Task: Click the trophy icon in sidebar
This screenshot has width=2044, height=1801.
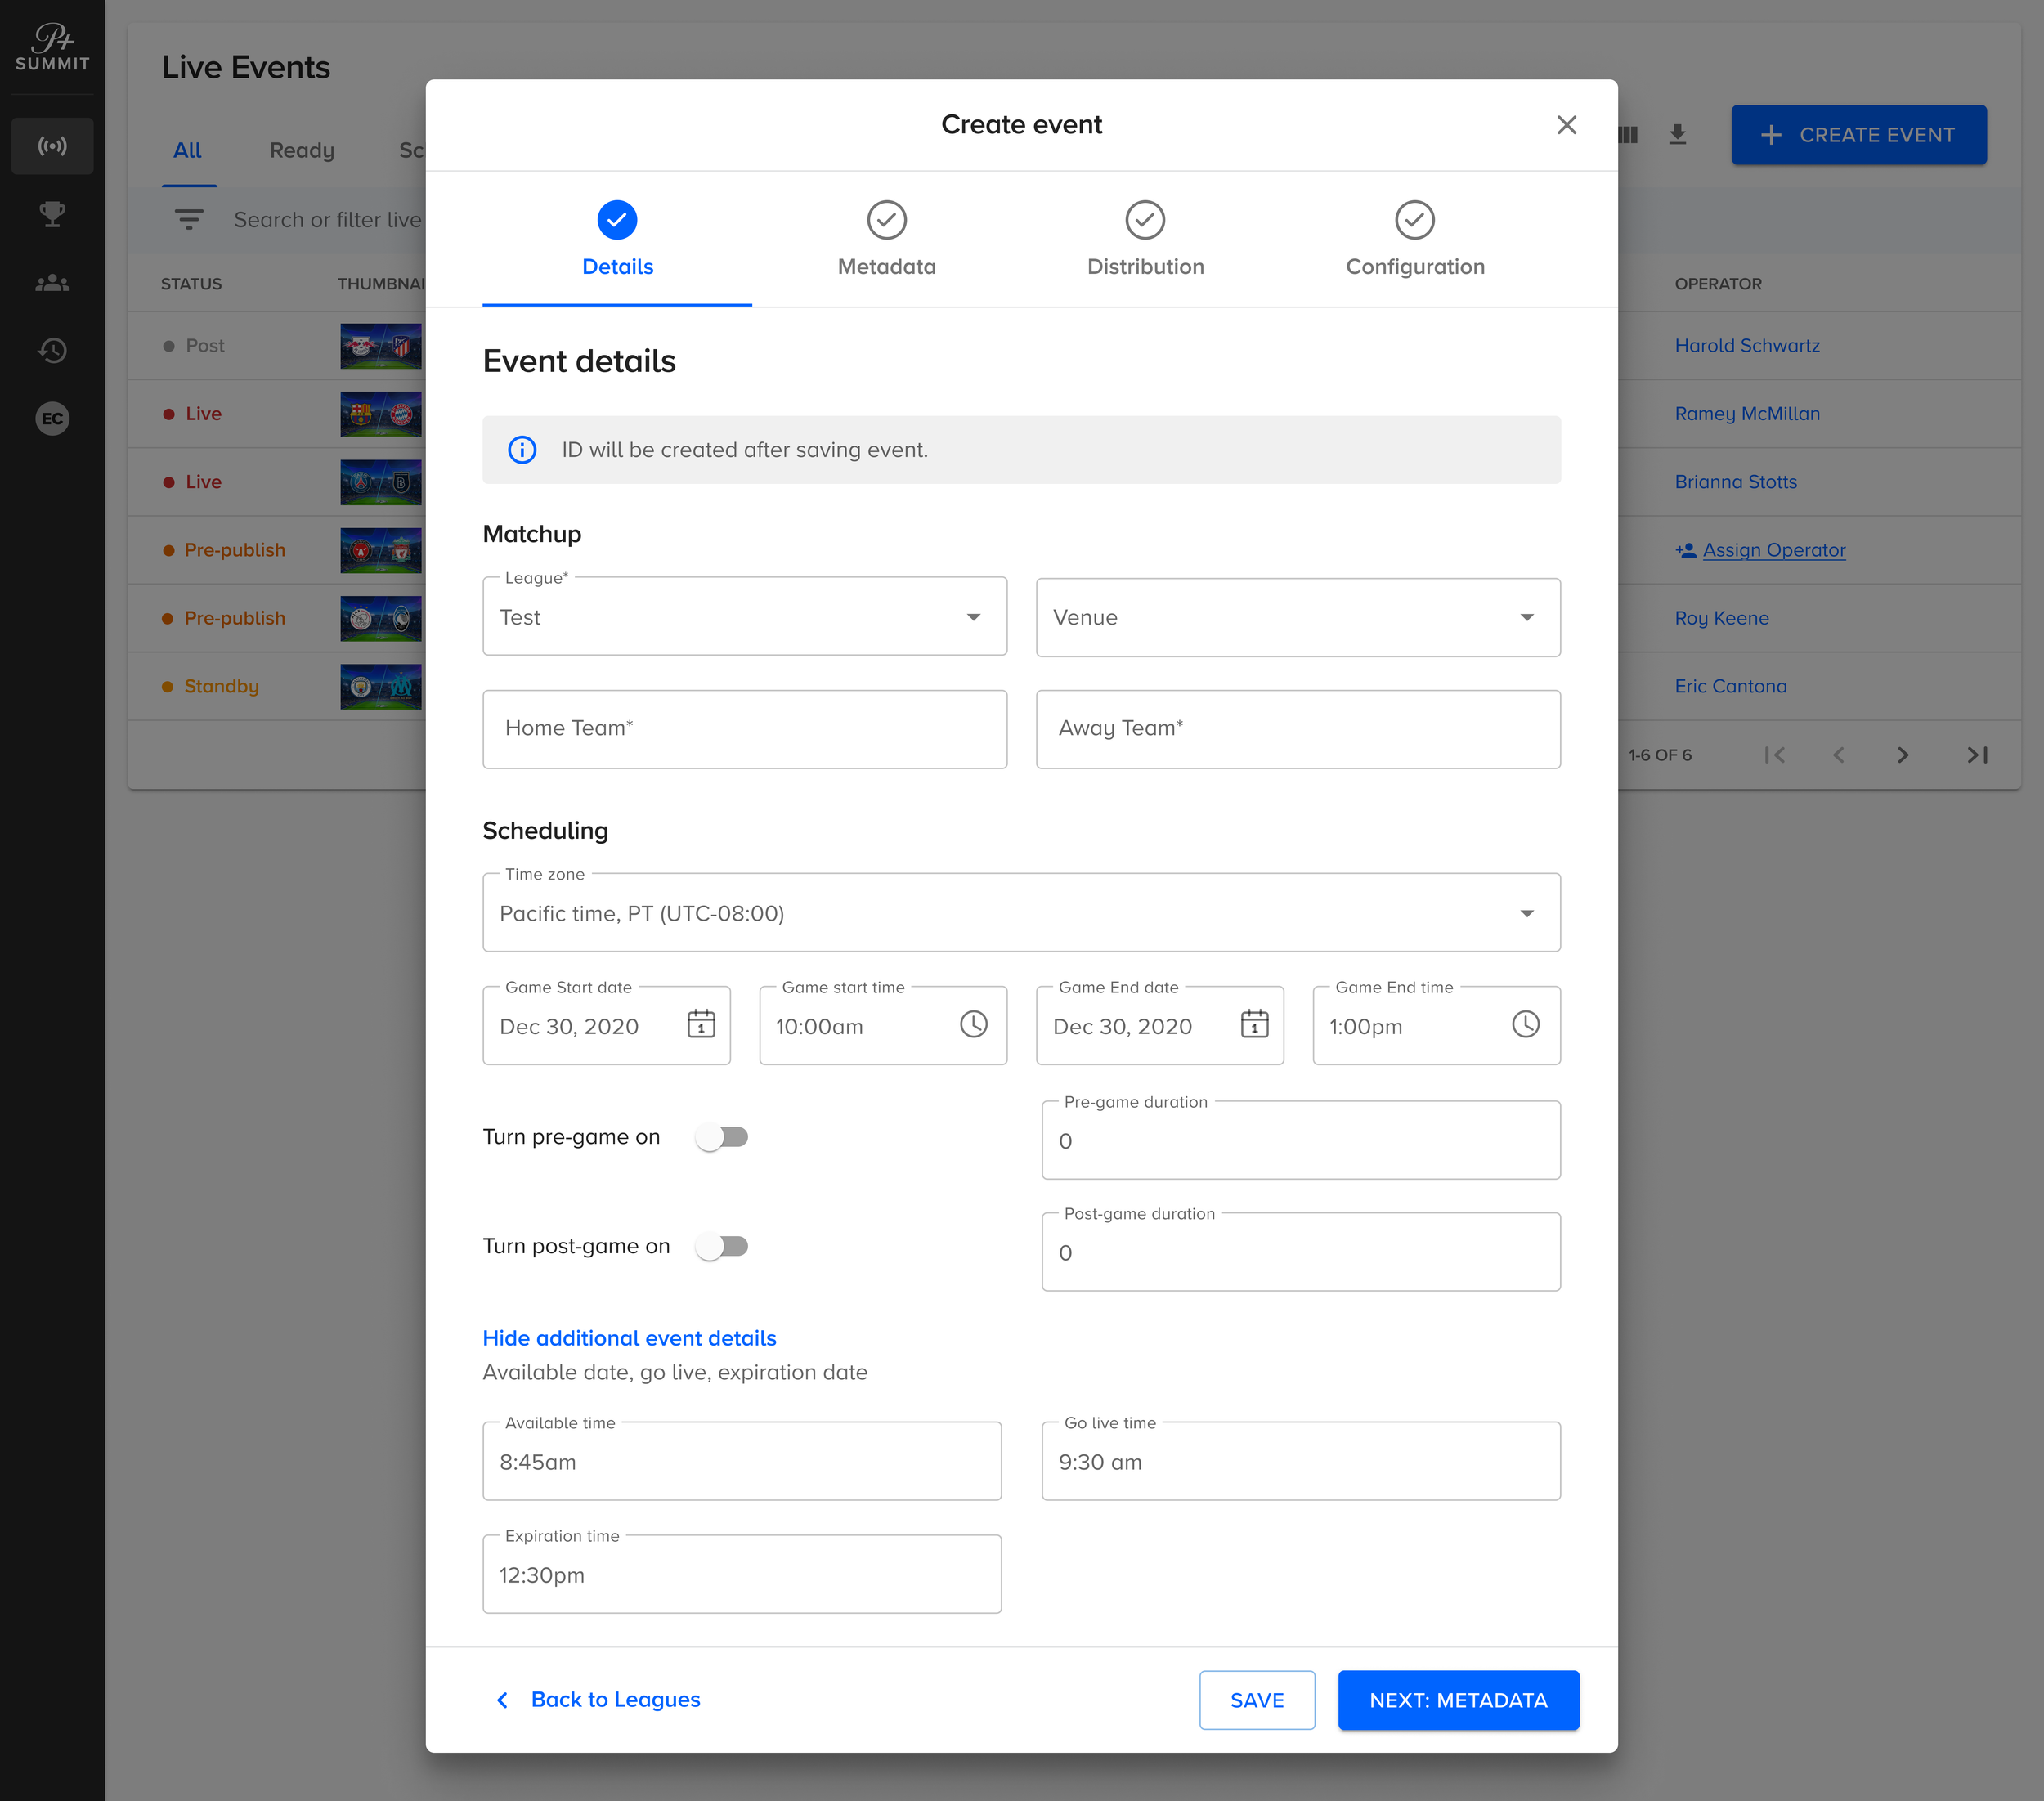Action: point(52,214)
